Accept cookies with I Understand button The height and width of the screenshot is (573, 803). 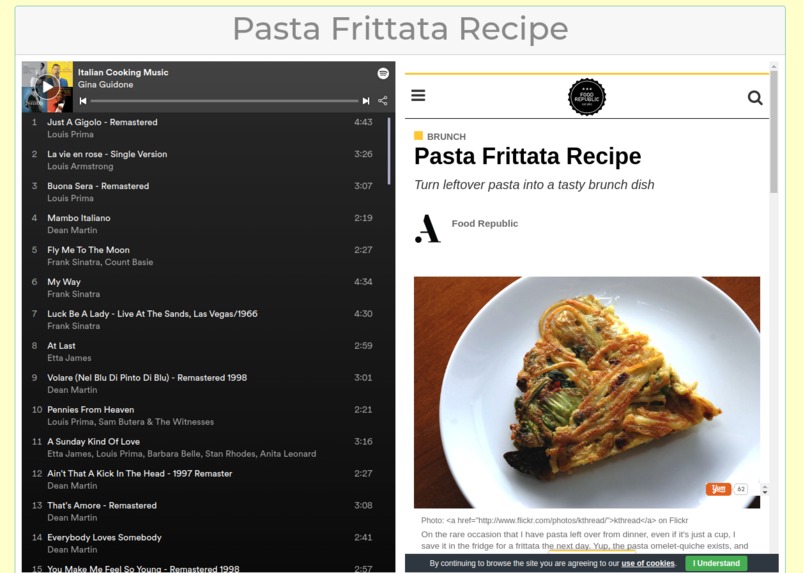(x=716, y=563)
